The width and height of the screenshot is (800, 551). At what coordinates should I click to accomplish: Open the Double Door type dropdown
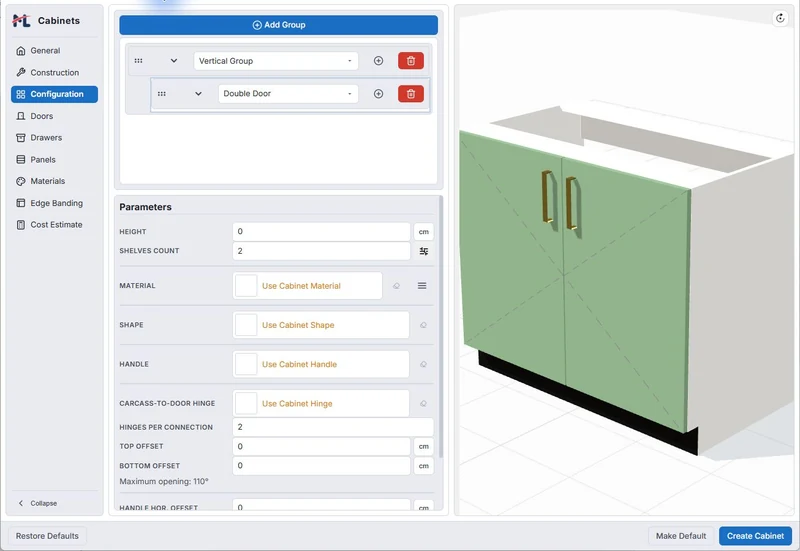pos(288,94)
